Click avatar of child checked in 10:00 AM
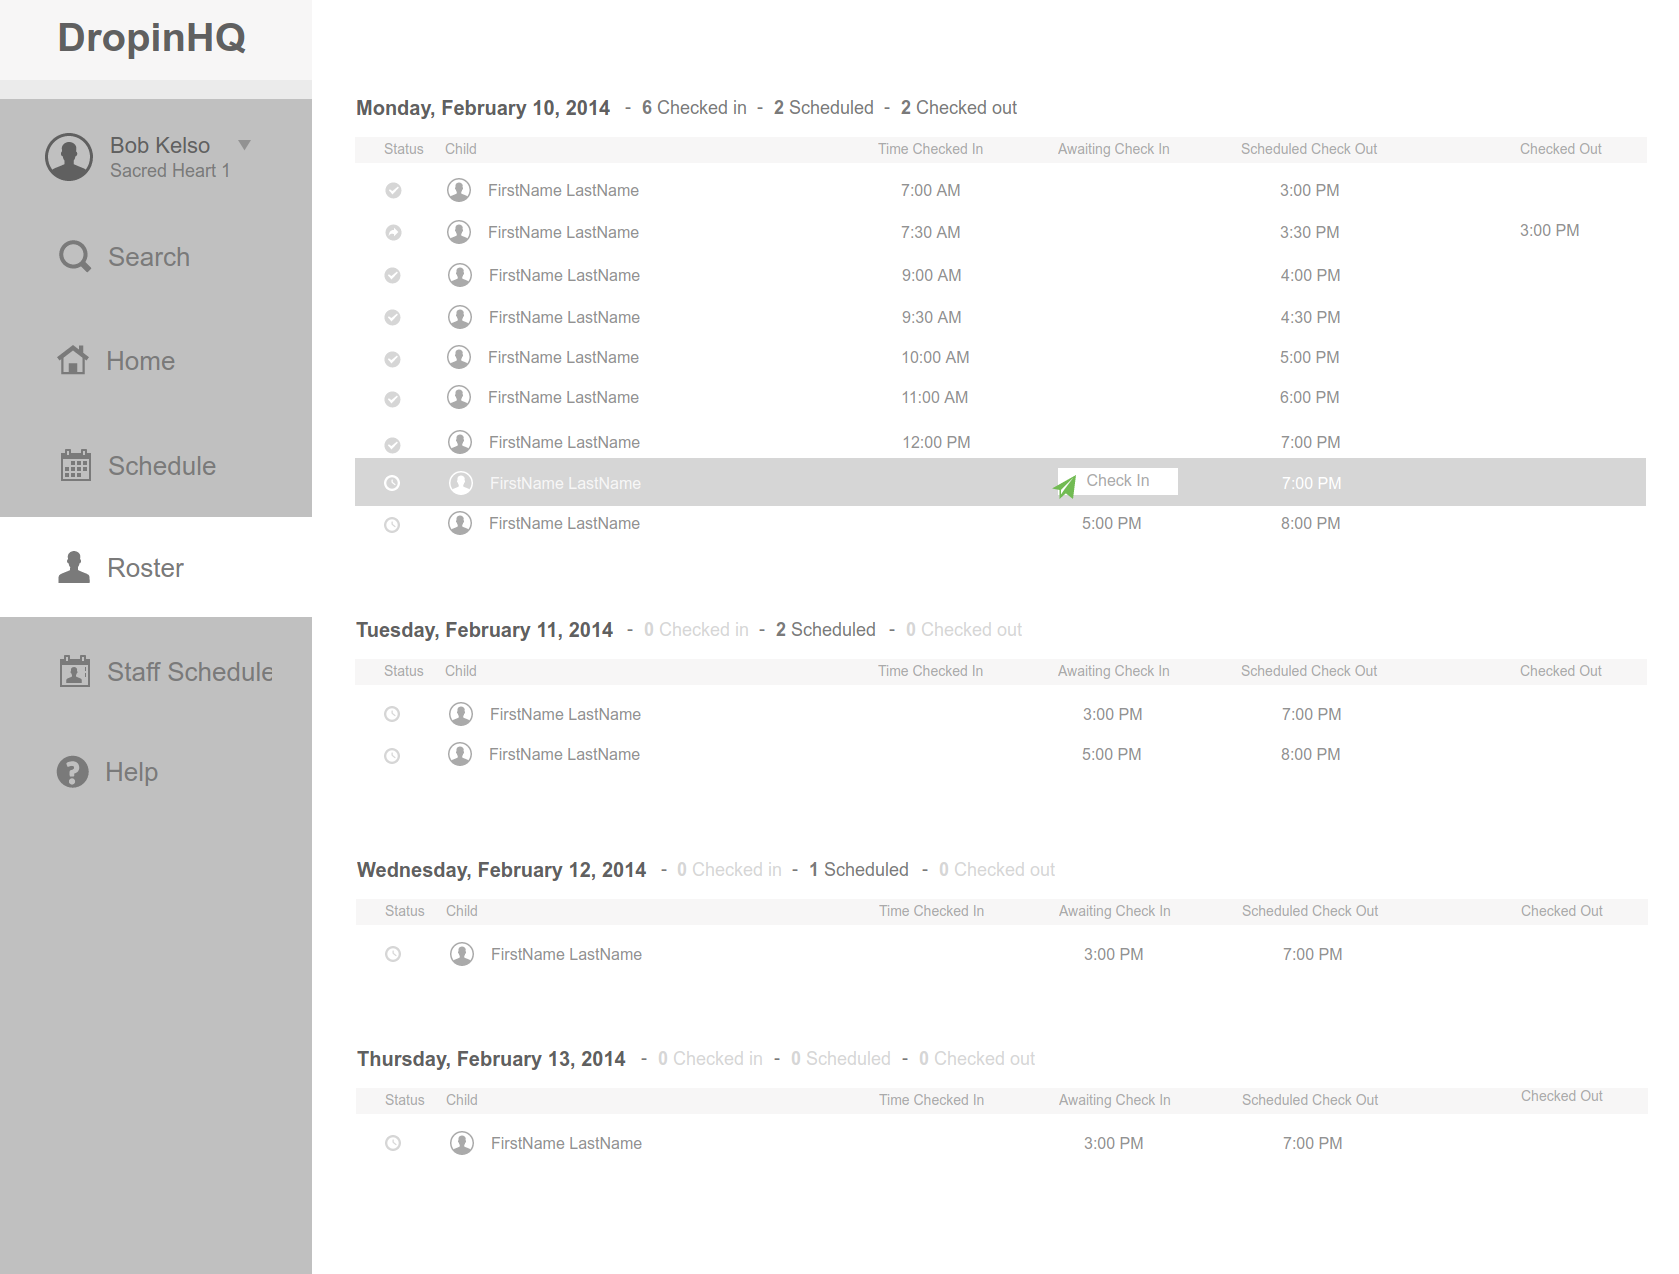 [x=459, y=357]
